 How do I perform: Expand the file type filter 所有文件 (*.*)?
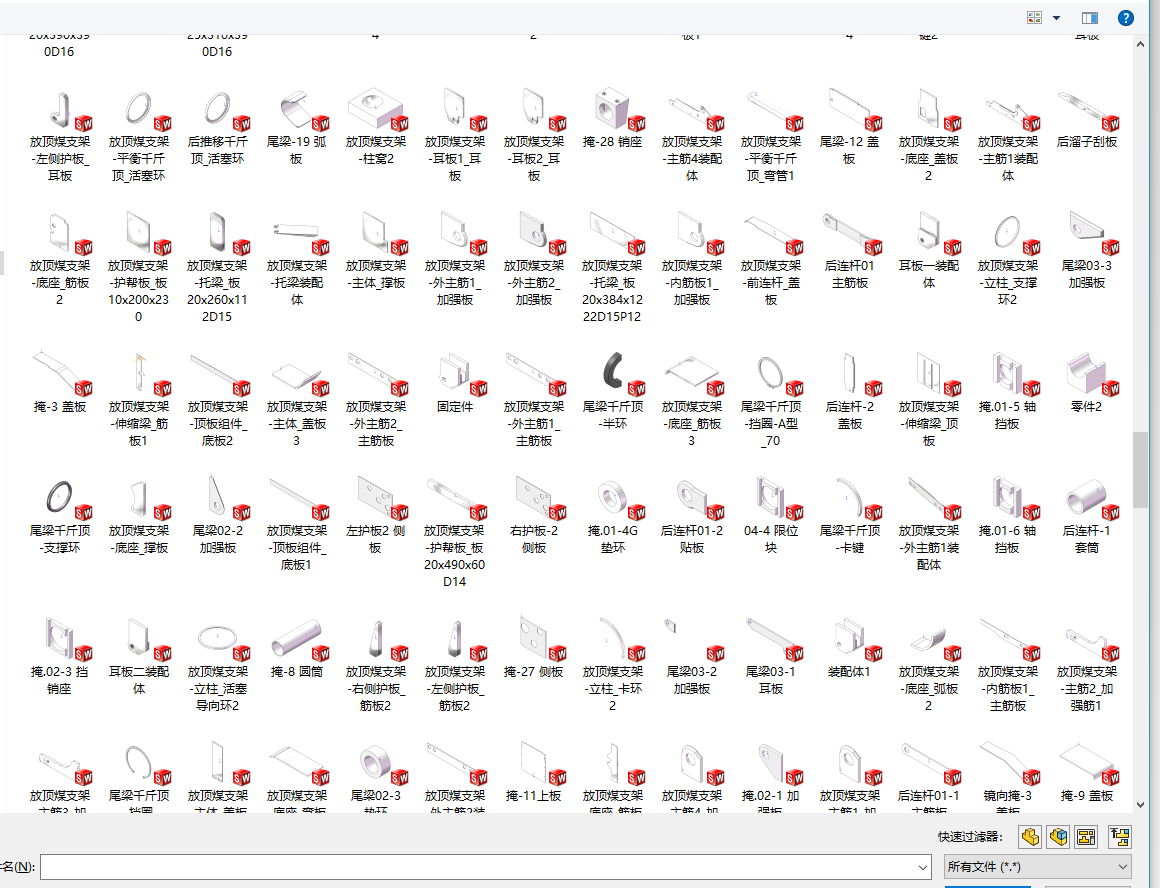[x=1038, y=867]
